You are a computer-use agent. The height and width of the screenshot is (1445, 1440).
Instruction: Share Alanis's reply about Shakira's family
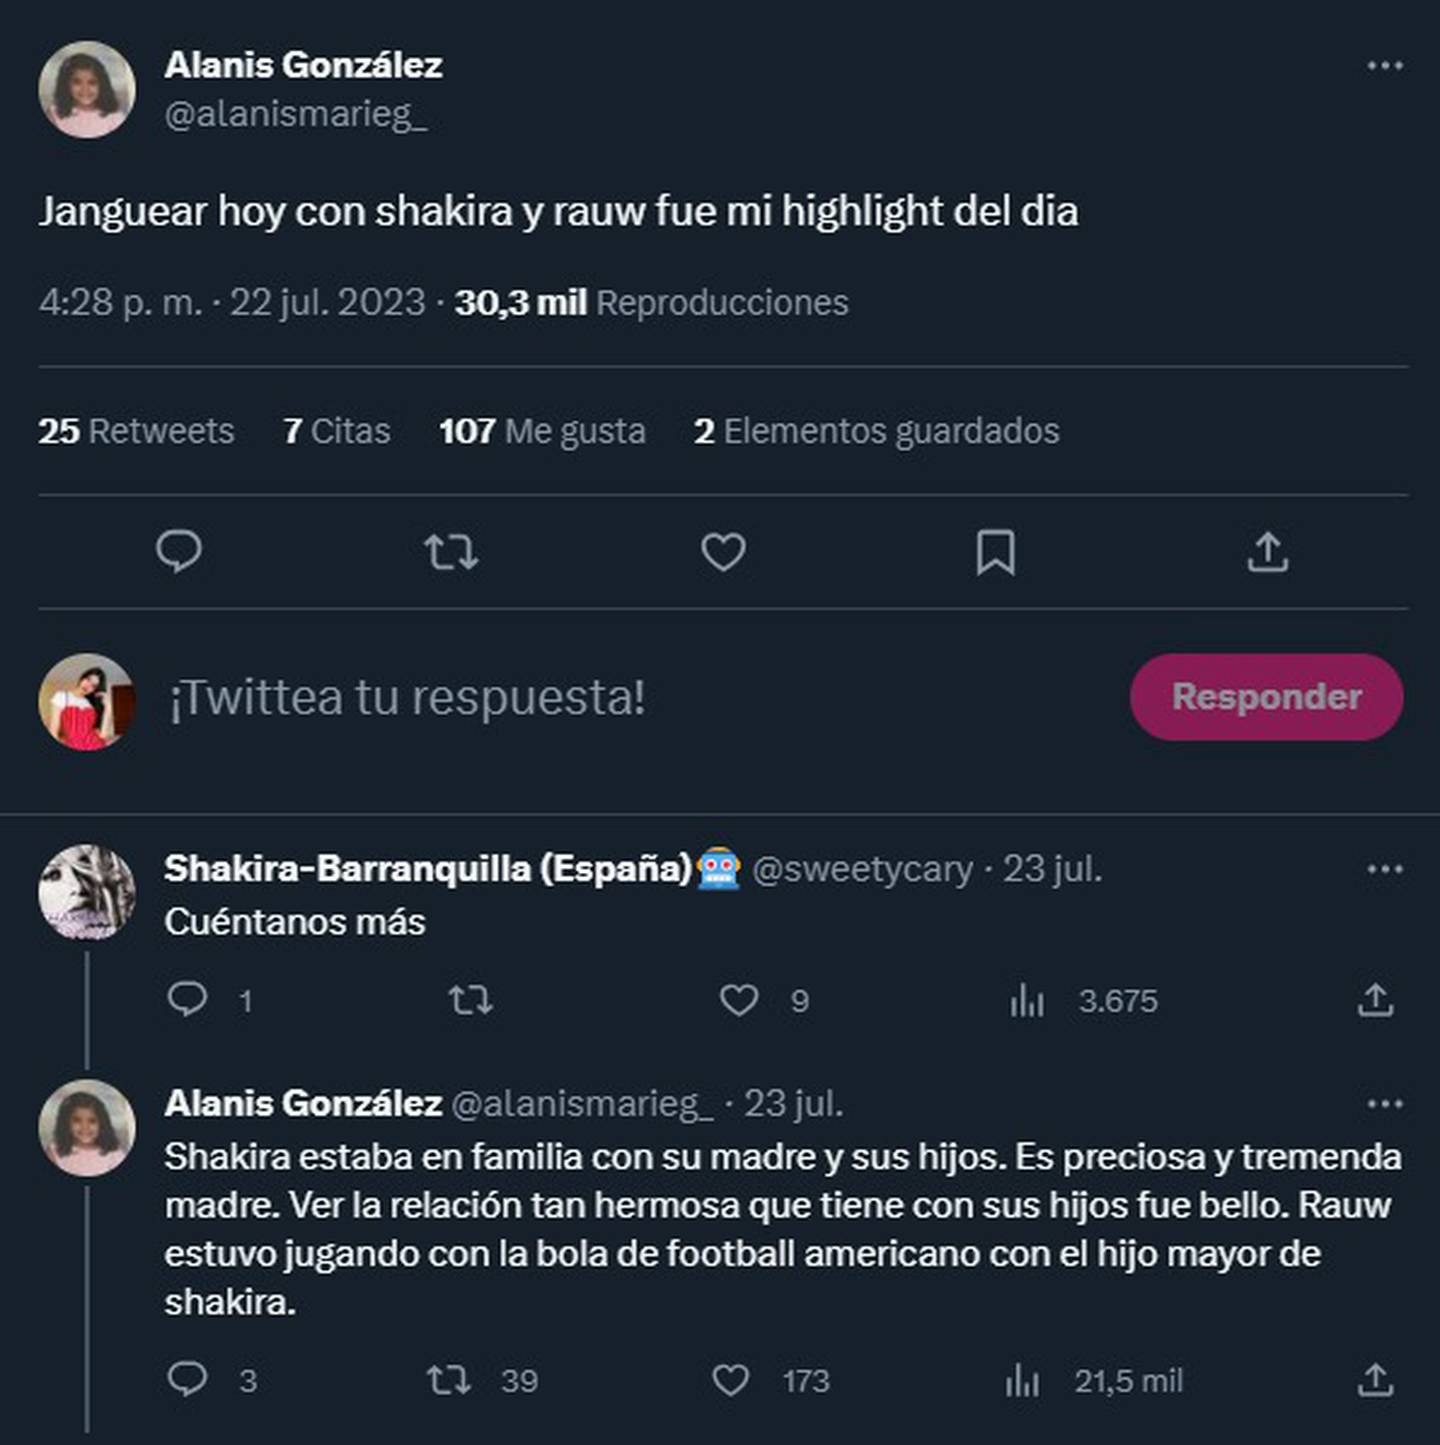pos(1376,1381)
